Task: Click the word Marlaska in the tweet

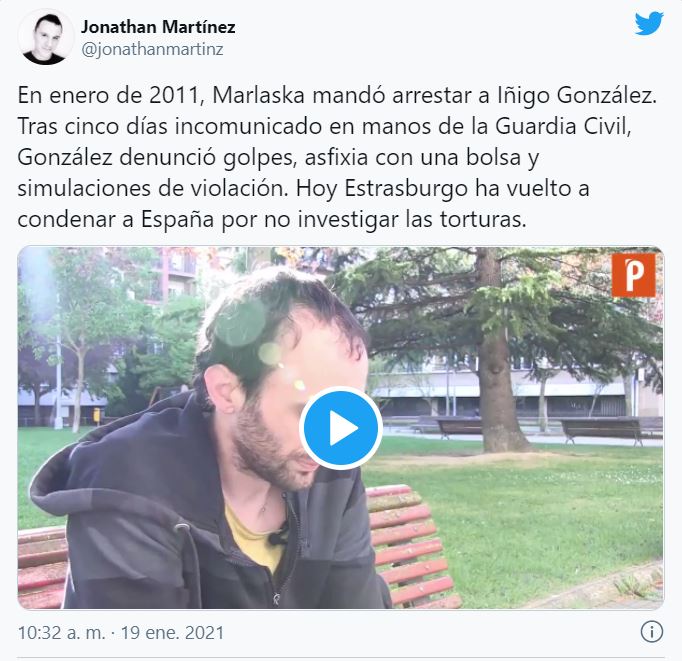Action: [x=258, y=96]
